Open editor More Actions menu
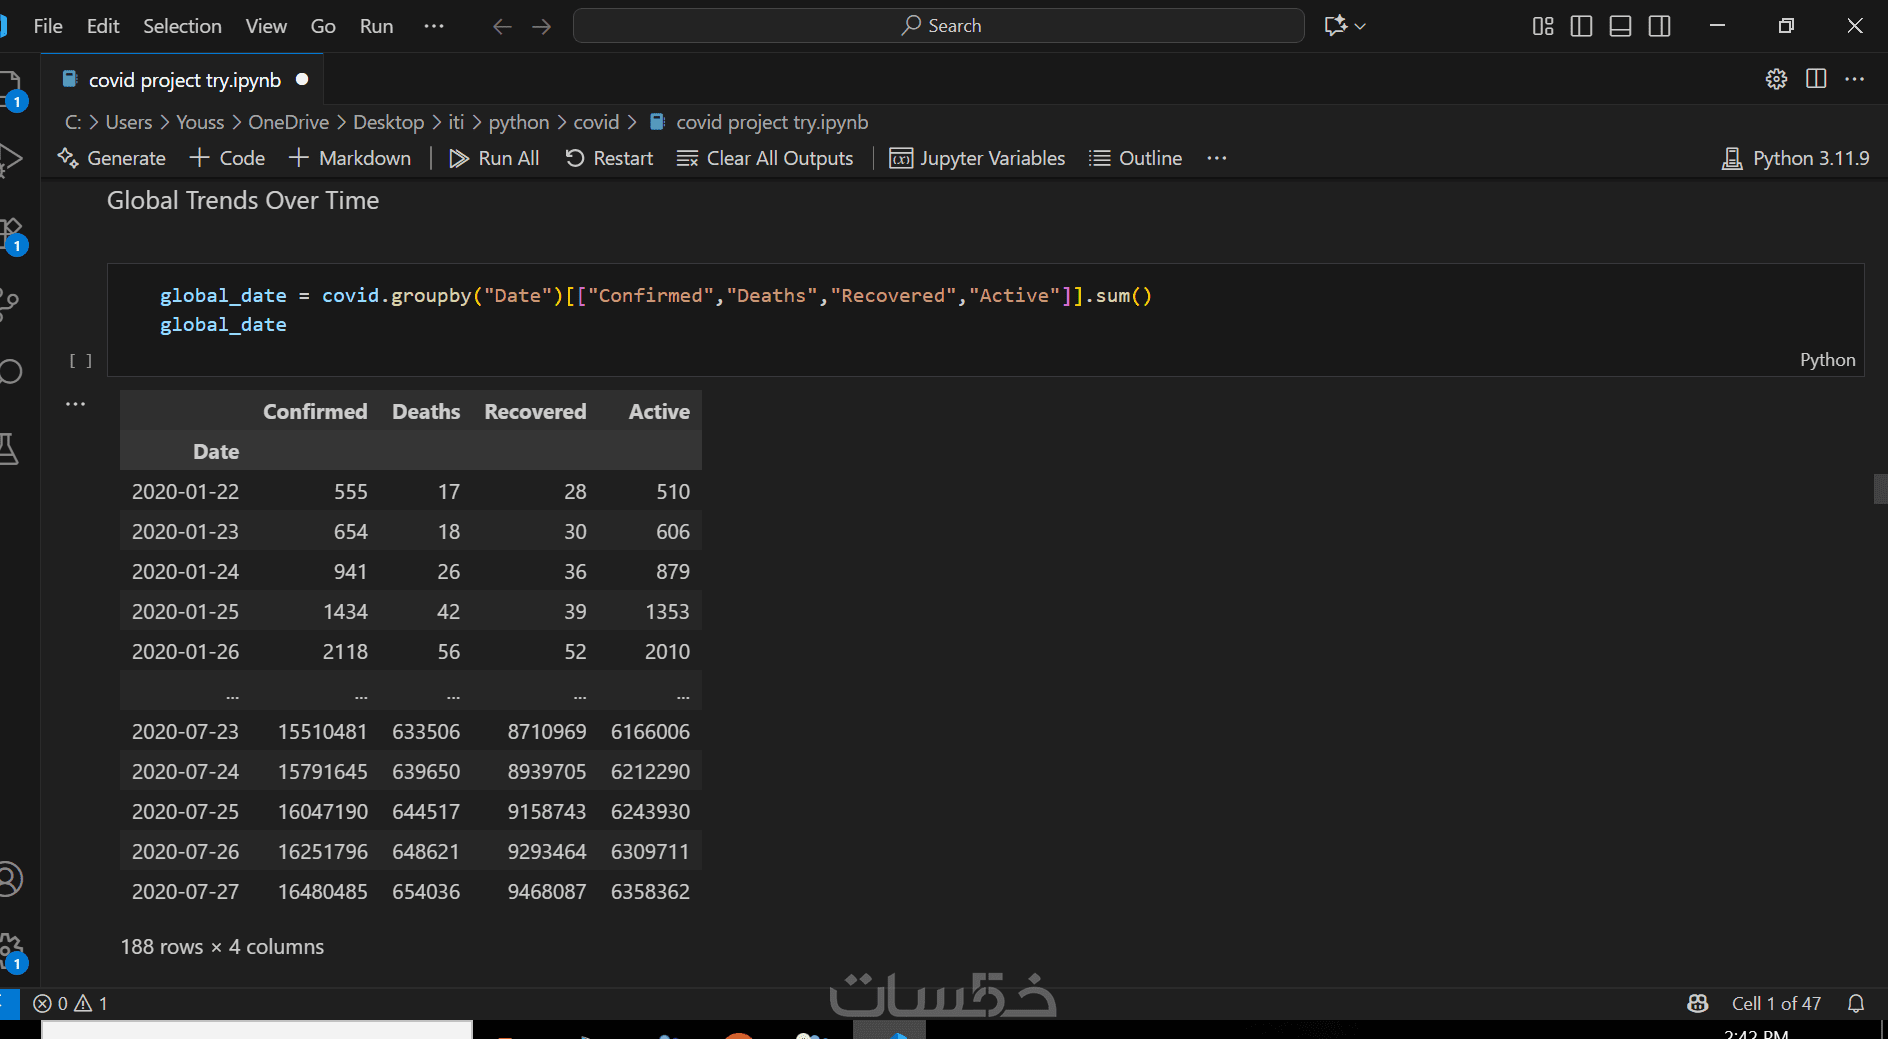The height and width of the screenshot is (1039, 1888). point(1855,79)
